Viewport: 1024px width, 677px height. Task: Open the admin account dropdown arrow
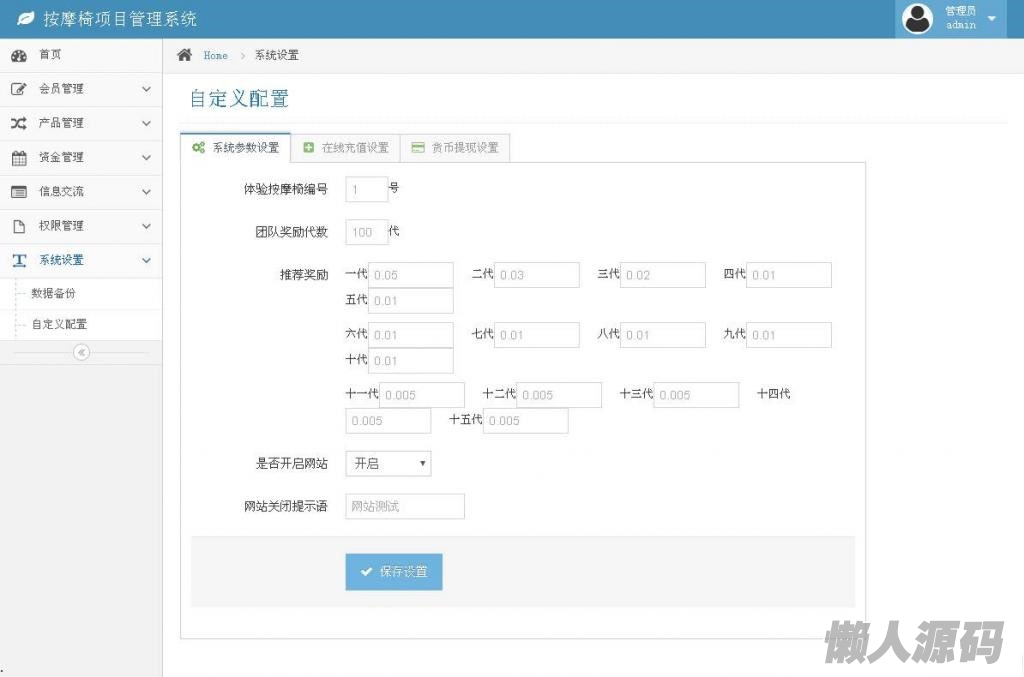991,19
